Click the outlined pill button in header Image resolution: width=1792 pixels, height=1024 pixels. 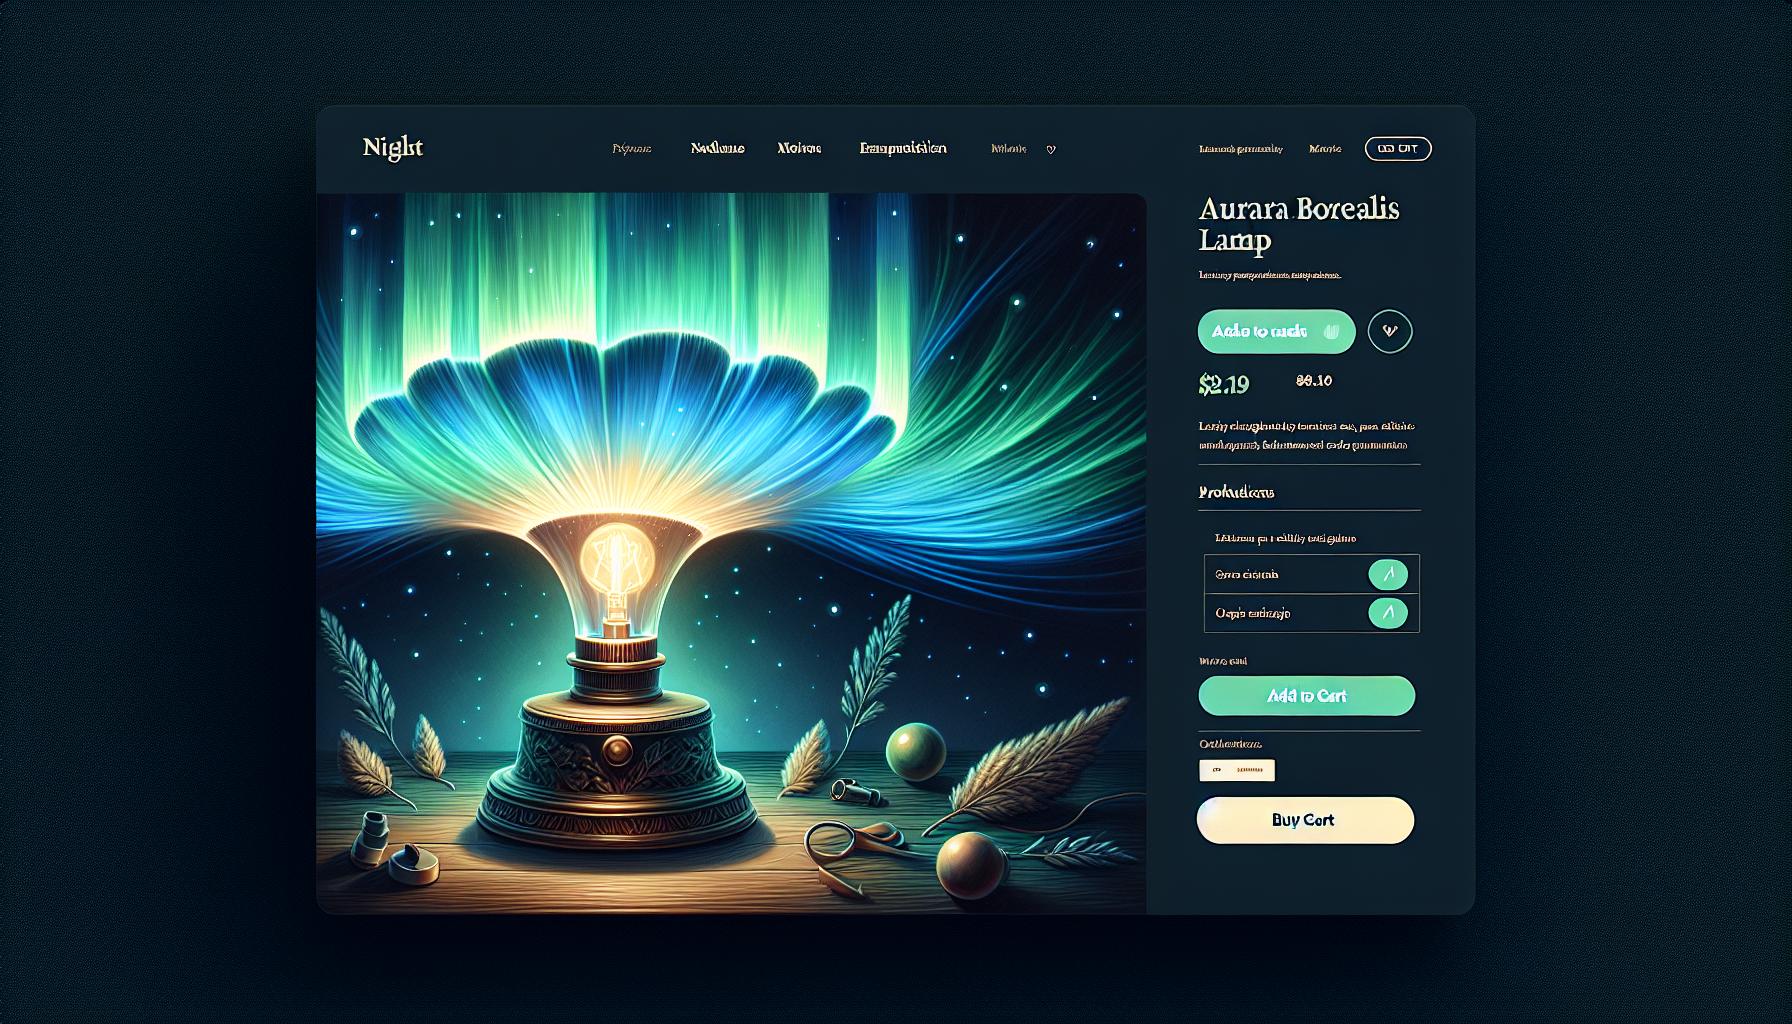coord(1398,149)
